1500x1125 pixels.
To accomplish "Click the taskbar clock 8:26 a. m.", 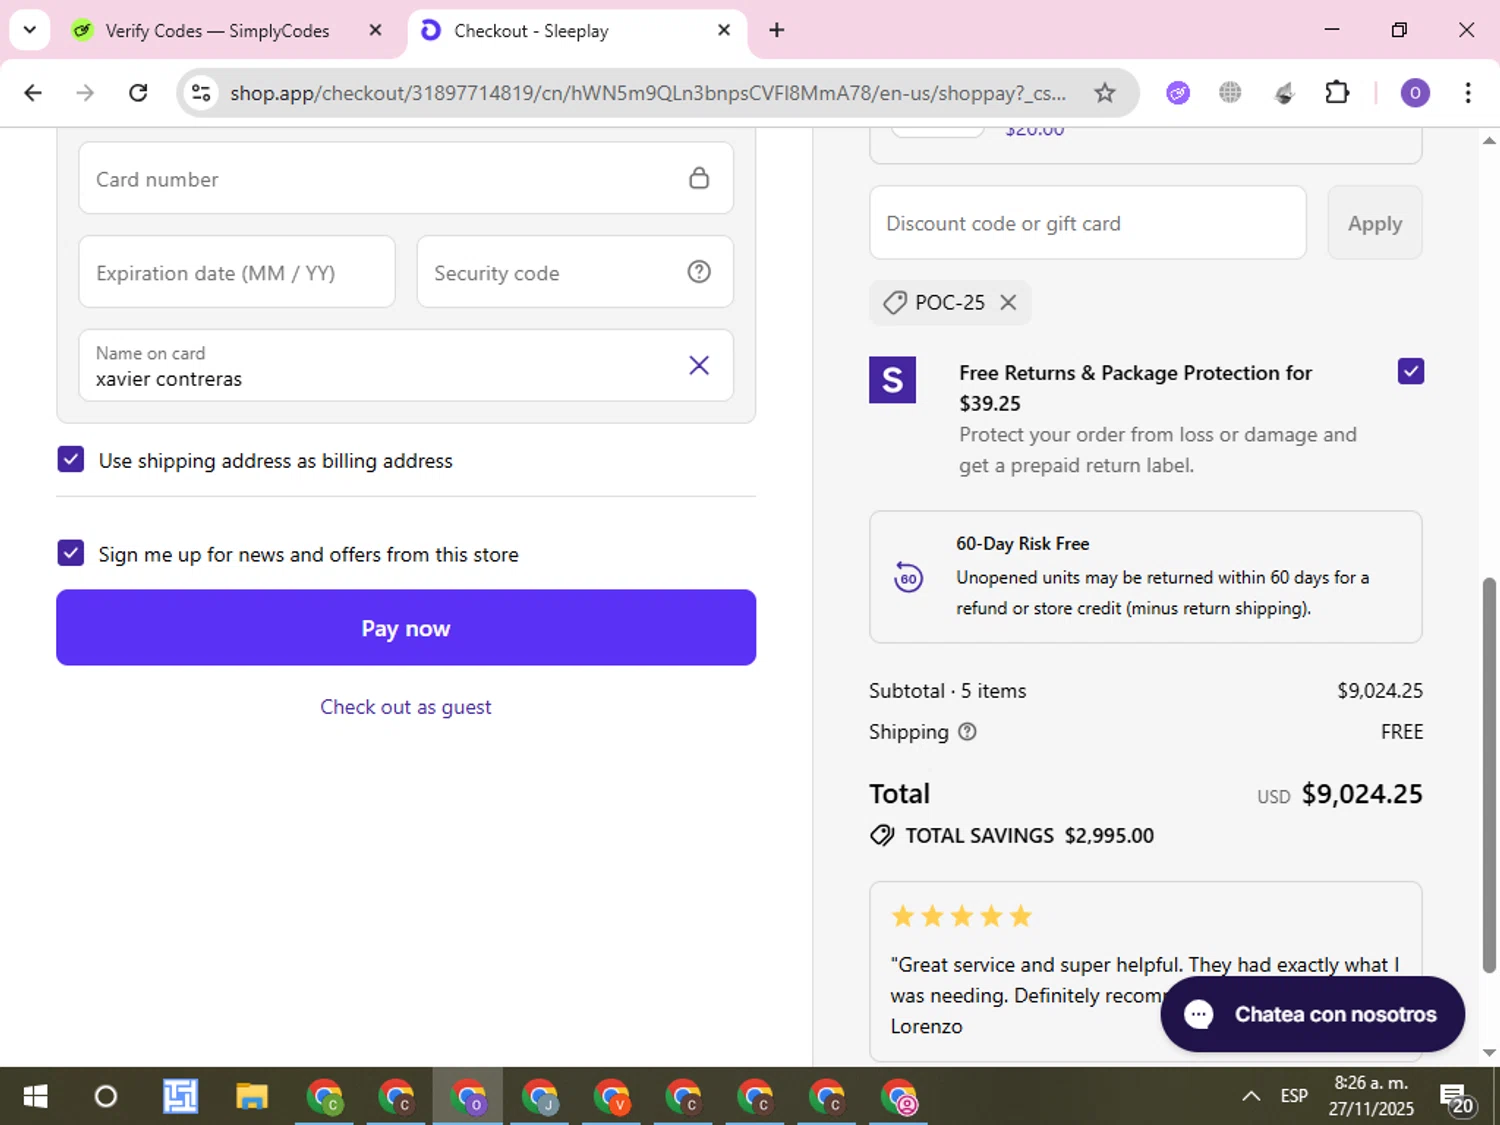I will tap(1371, 1082).
